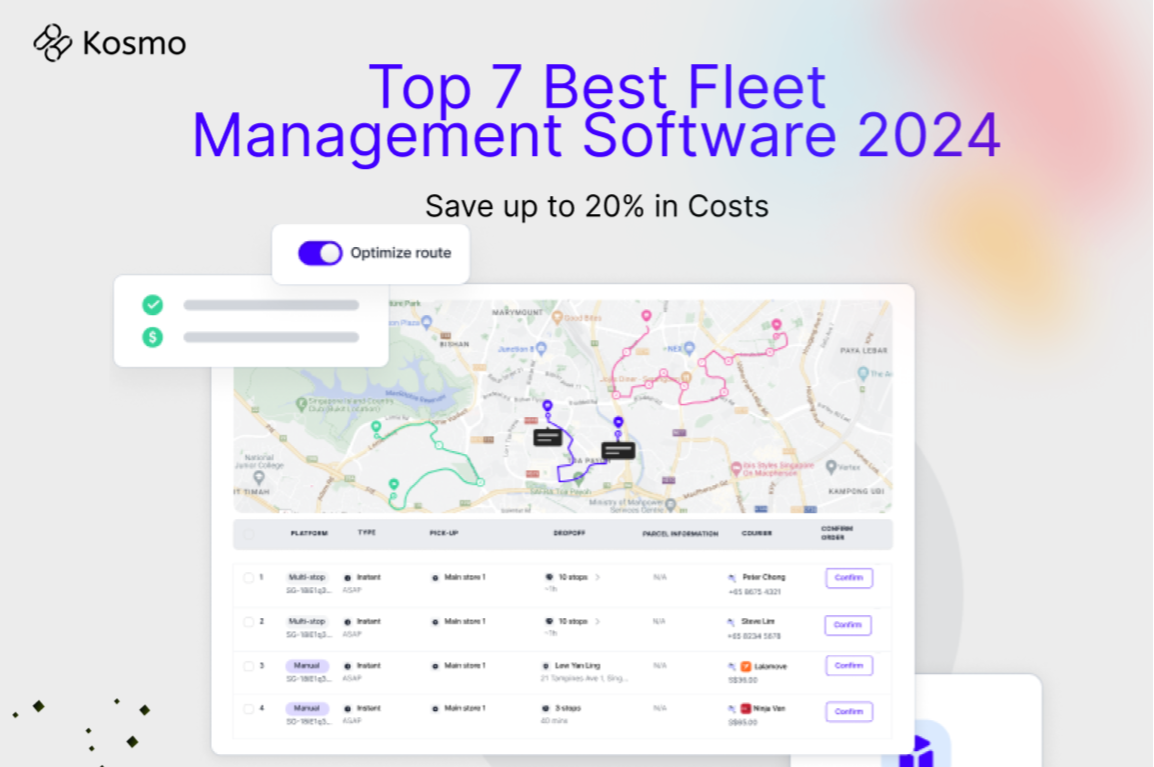Confirm the Ninja Van order
Screen dimensions: 1154x767
(848, 711)
